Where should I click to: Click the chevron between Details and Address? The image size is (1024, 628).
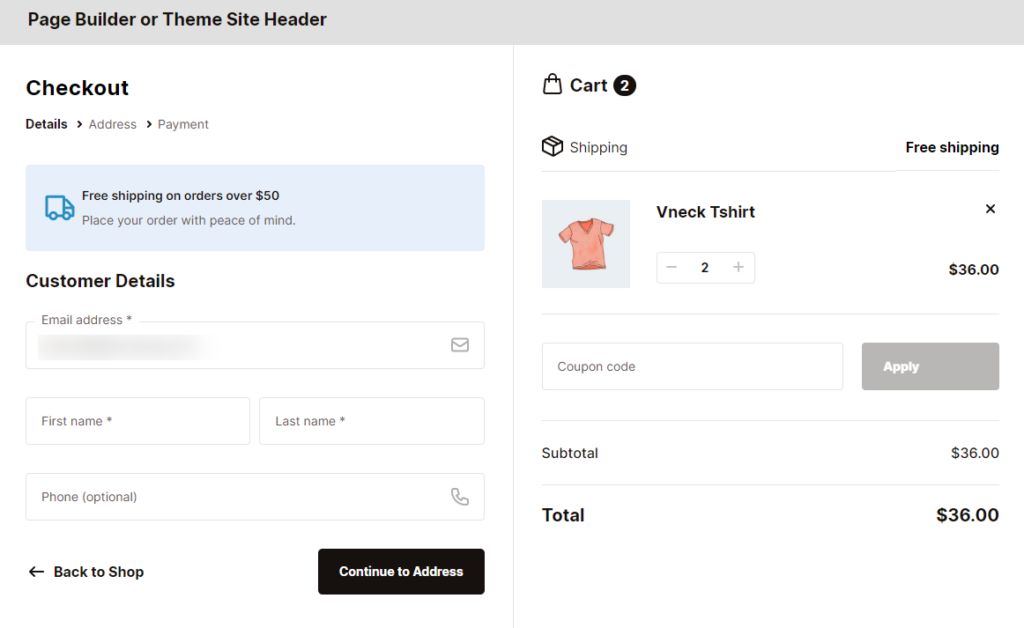click(x=78, y=124)
